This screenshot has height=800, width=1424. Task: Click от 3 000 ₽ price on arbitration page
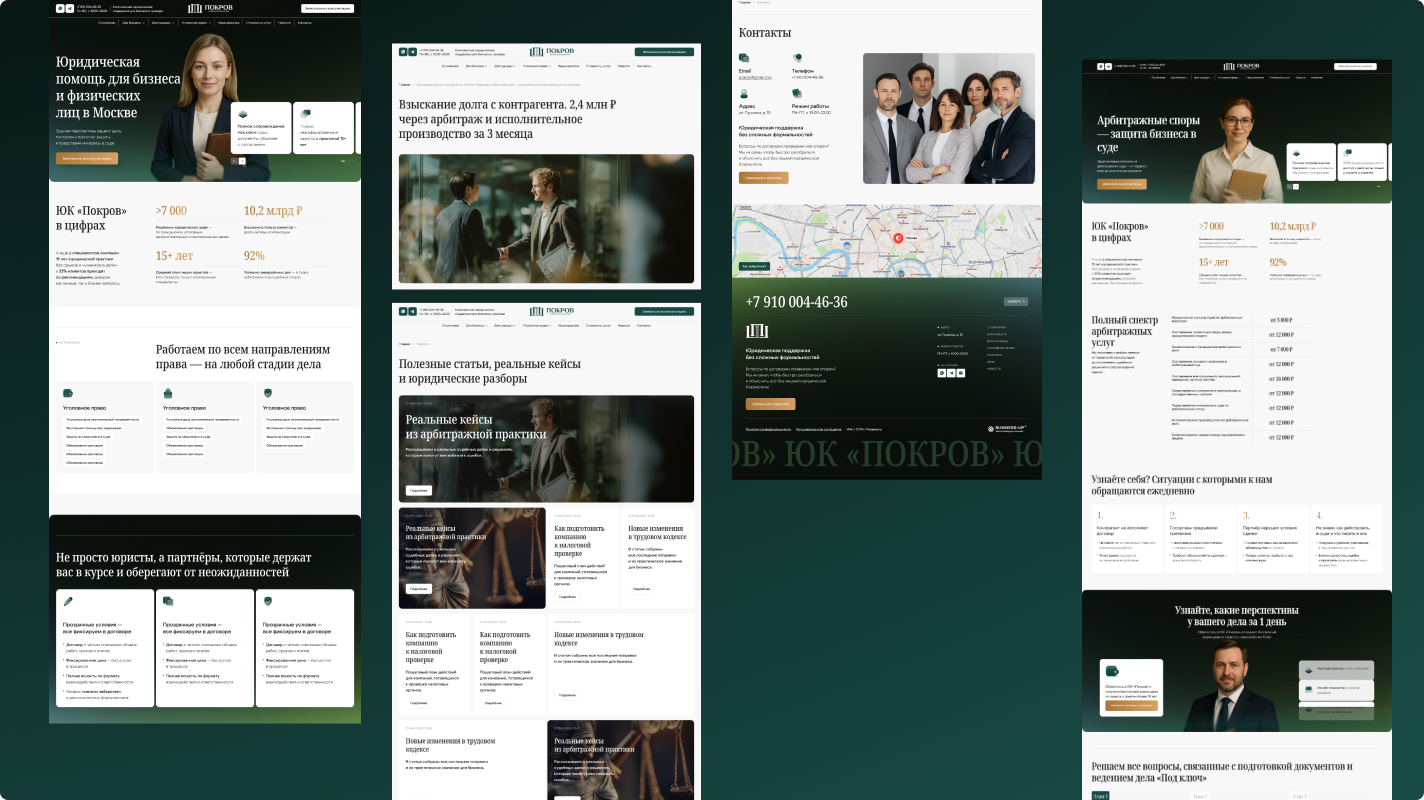1282,320
